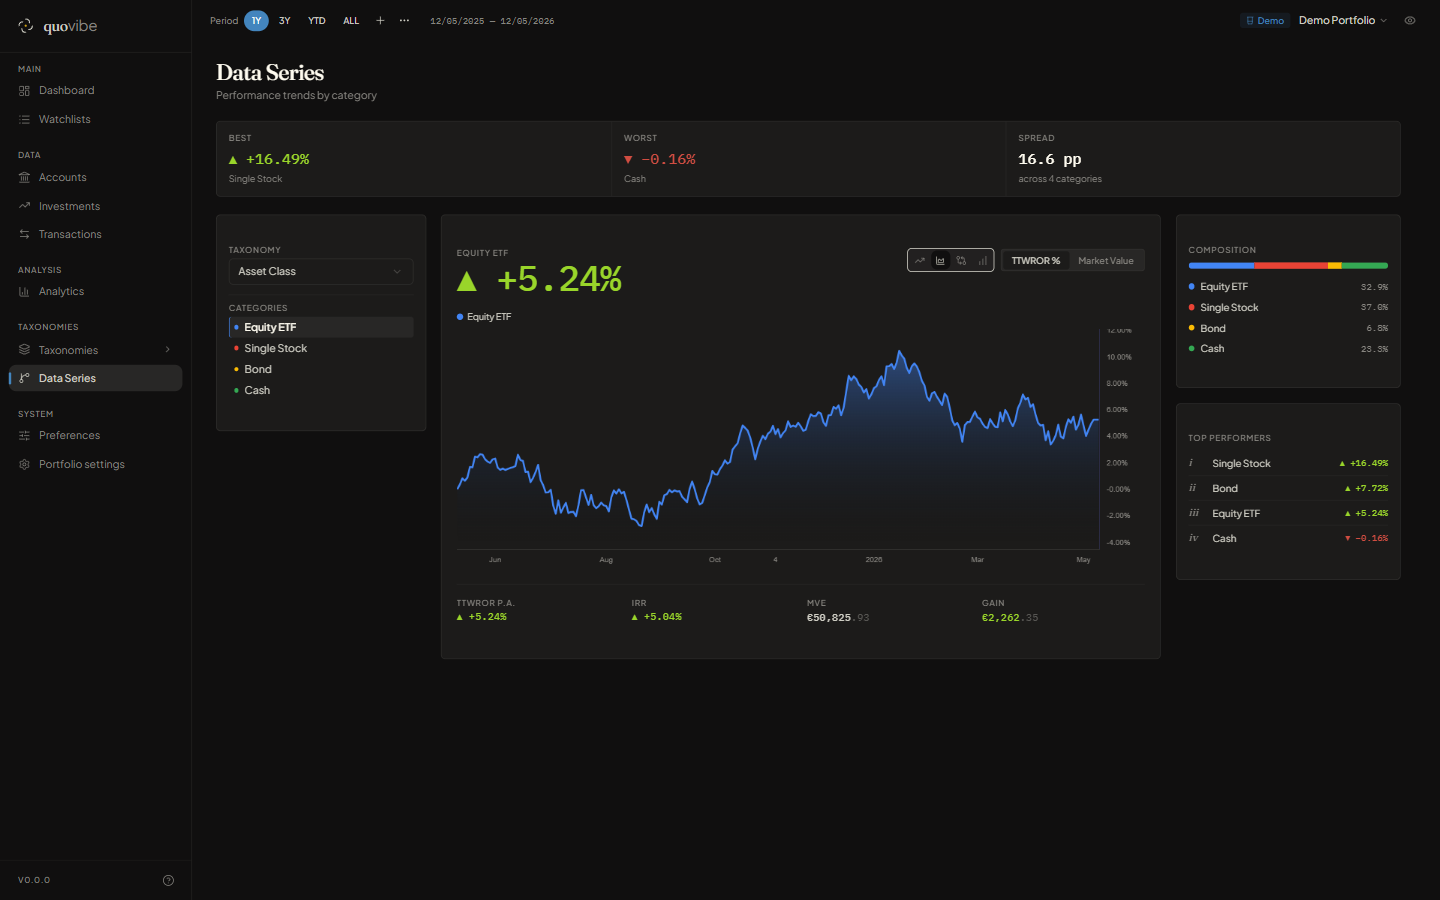Viewport: 1440px width, 900px height.
Task: Open Analytics bar chart icon in sidebar
Action: point(24,292)
